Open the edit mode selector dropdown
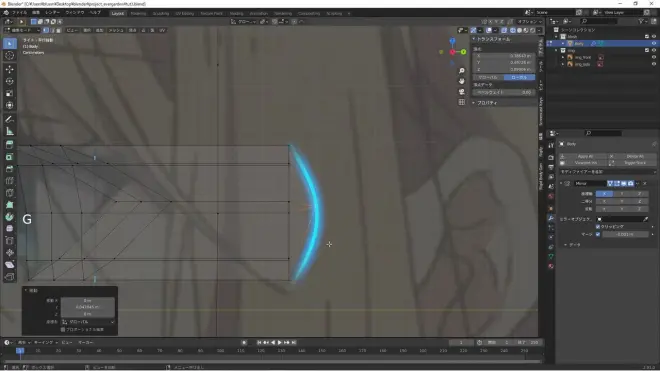This screenshot has width=660, height=371. [x=22, y=30]
